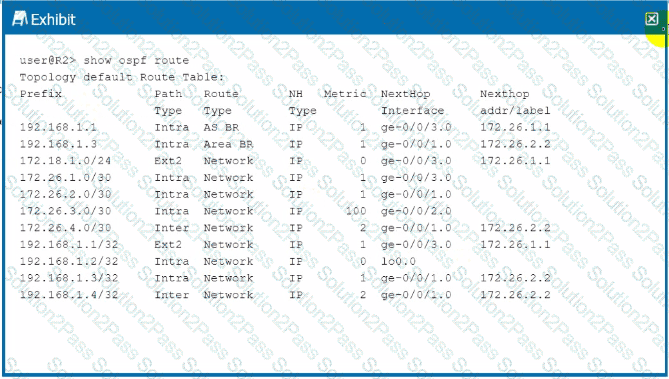Viewport: 669px width, 379px height.
Task: Click the metric value 100
Action: [x=356, y=211]
